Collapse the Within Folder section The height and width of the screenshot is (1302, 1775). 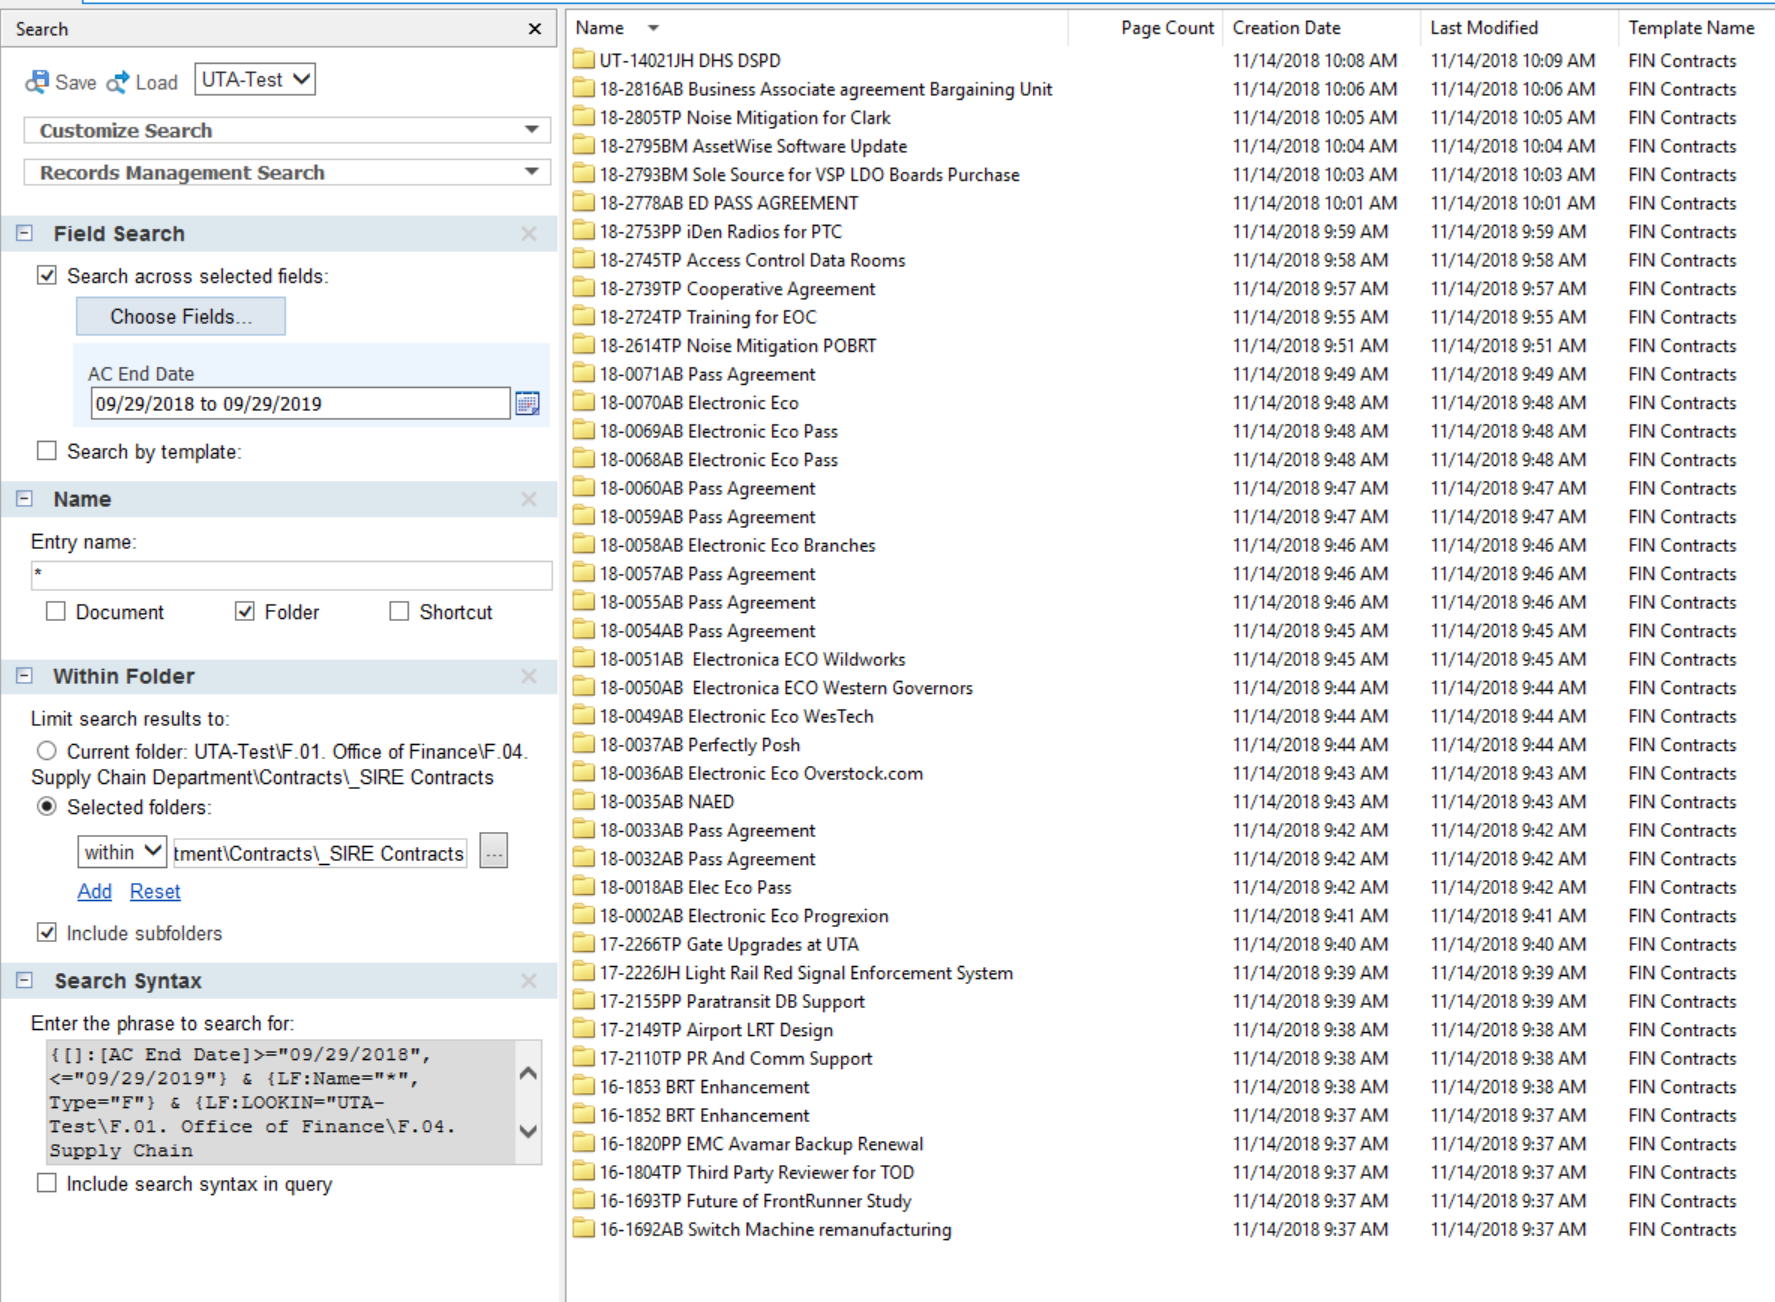pyautogui.click(x=25, y=676)
